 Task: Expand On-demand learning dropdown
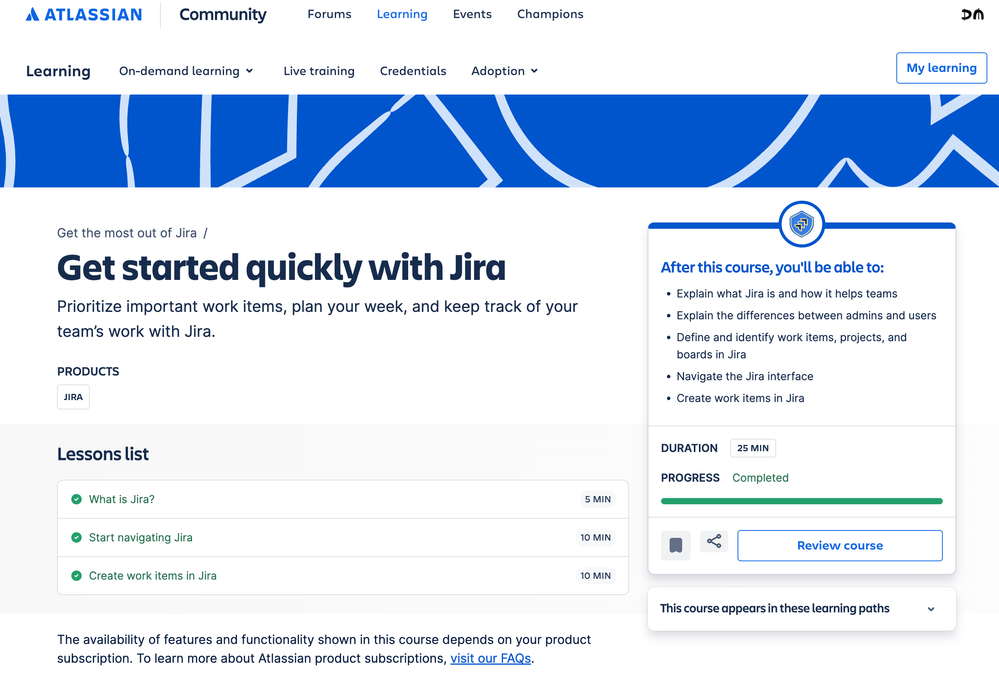(186, 71)
